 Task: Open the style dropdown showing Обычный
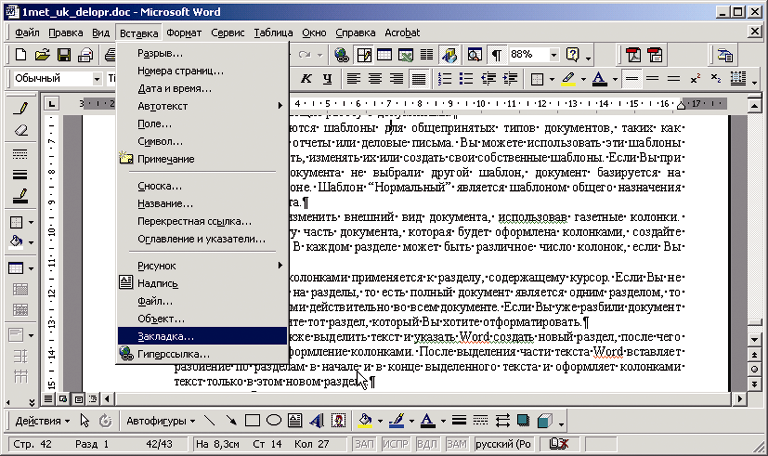96,78
